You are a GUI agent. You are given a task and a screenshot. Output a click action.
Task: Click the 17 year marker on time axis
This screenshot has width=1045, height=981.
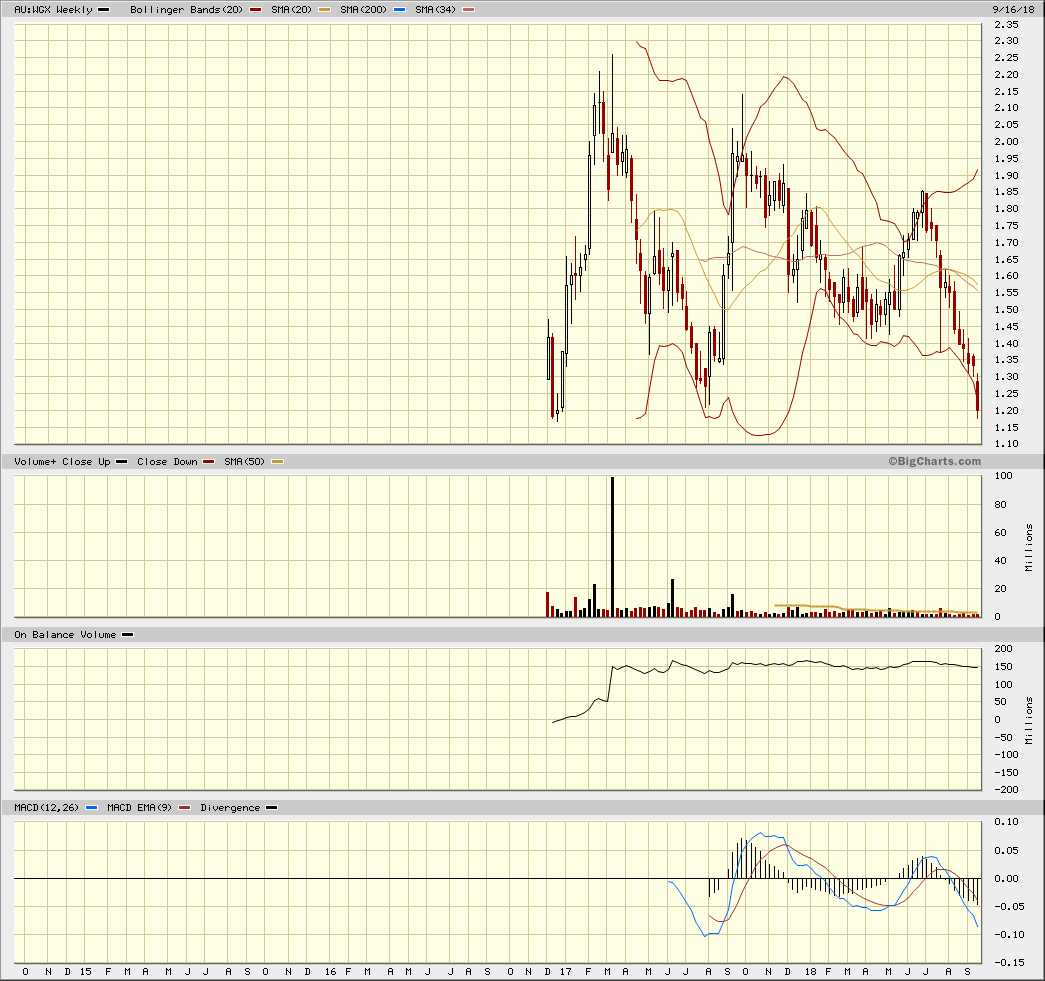[566, 972]
